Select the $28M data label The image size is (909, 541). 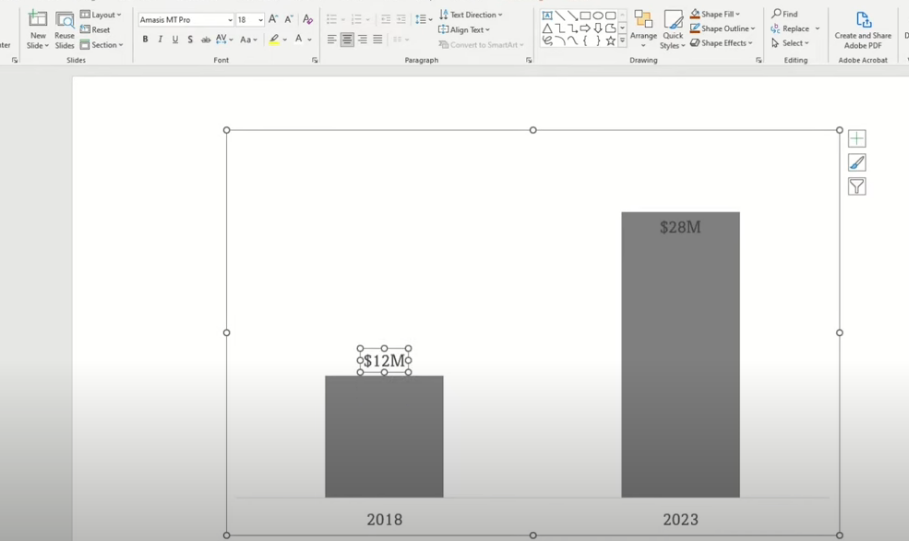tap(680, 227)
